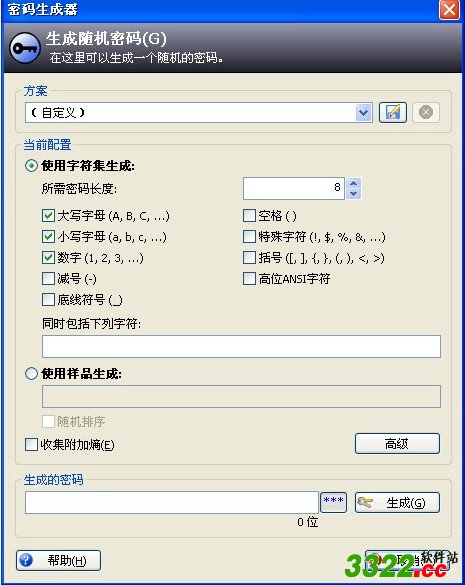This screenshot has width=465, height=585.
Task: Enable 括号 brackets checkbox
Action: coord(249,257)
